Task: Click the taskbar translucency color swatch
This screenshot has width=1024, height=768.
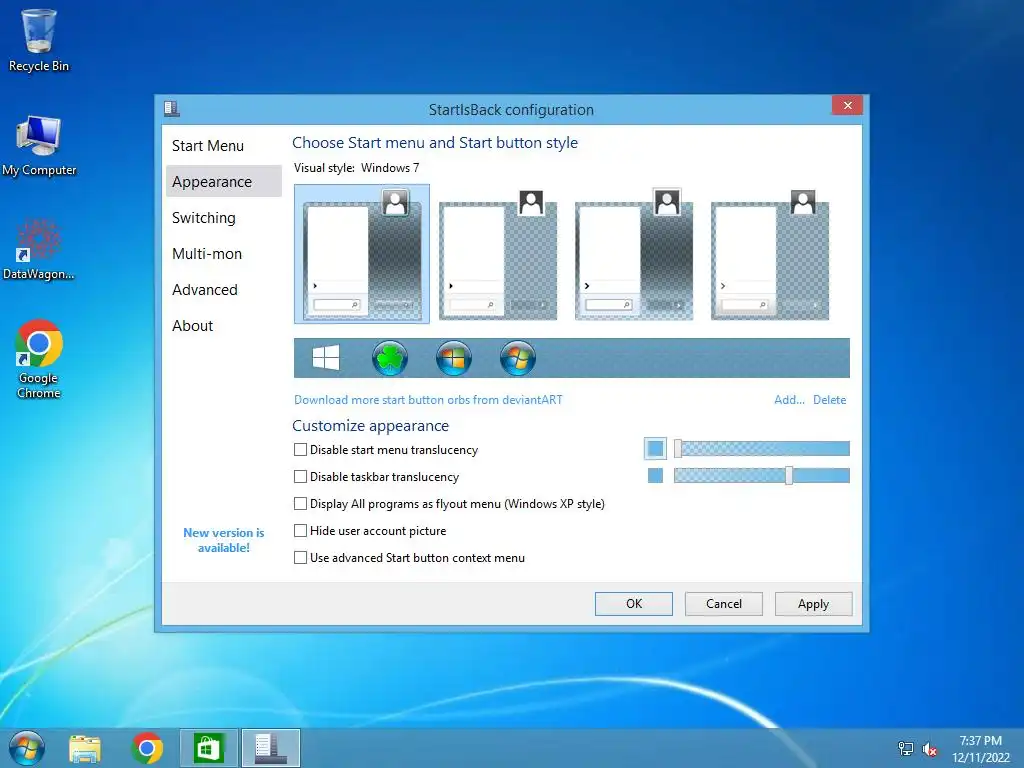Action: pos(655,475)
